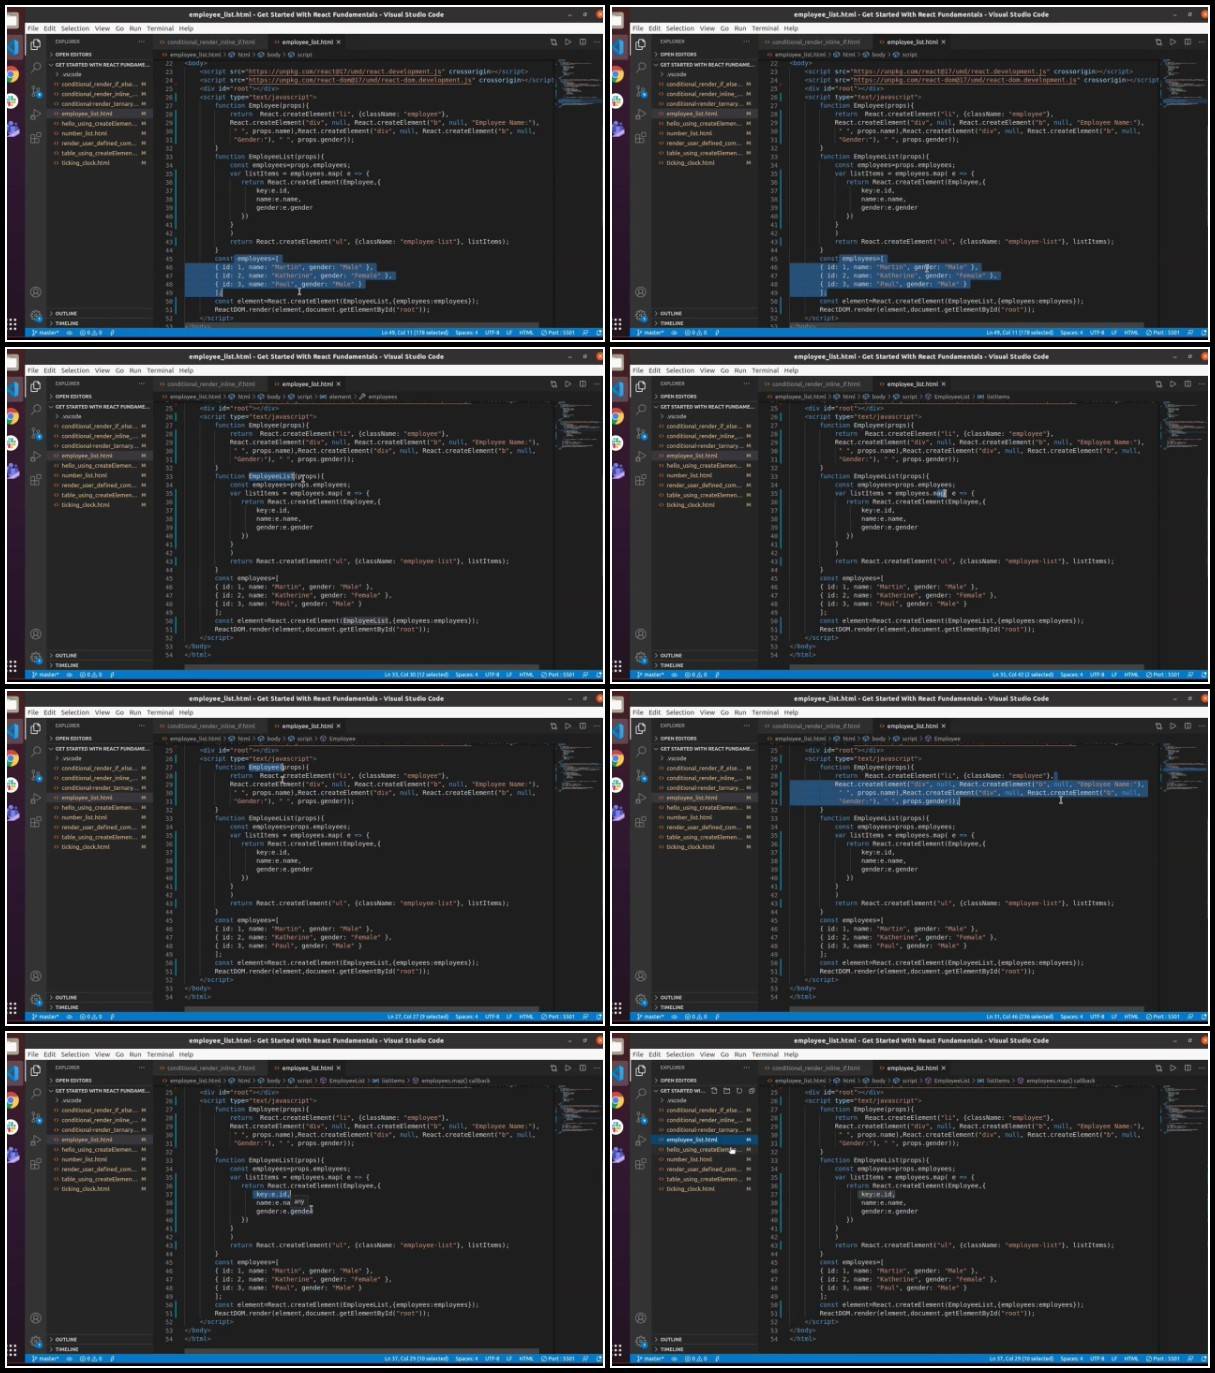The width and height of the screenshot is (1215, 1373).
Task: Open the Extensions view in the top-left frame
Action: coord(36,138)
